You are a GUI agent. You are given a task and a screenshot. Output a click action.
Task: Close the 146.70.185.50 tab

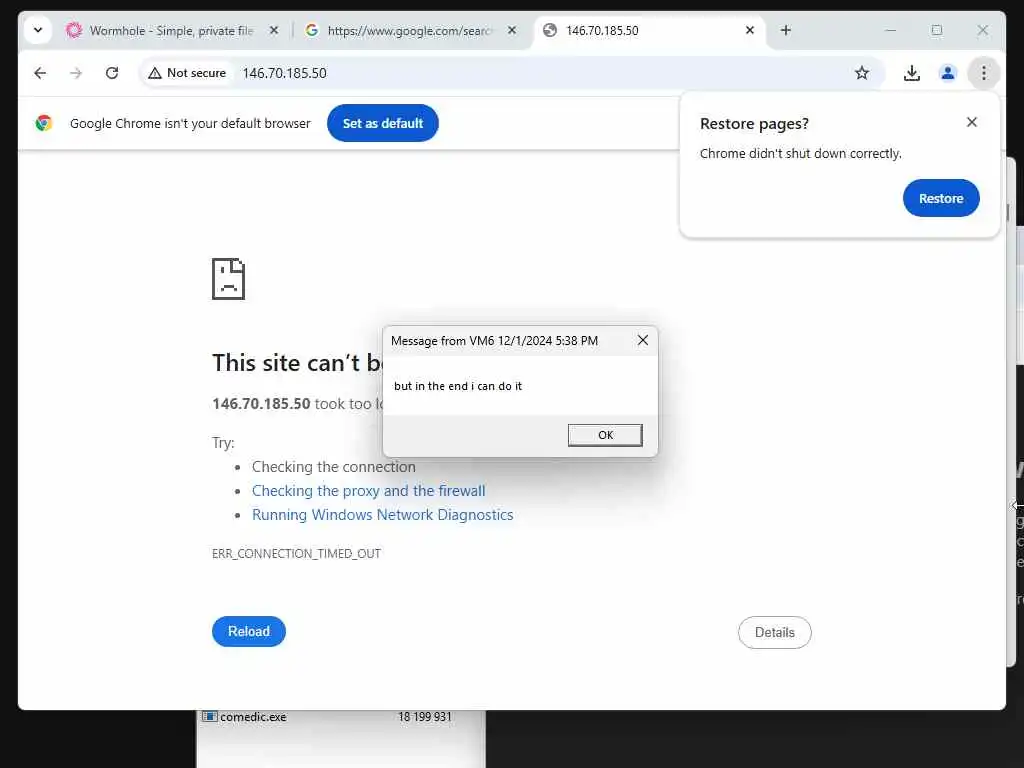(x=750, y=30)
